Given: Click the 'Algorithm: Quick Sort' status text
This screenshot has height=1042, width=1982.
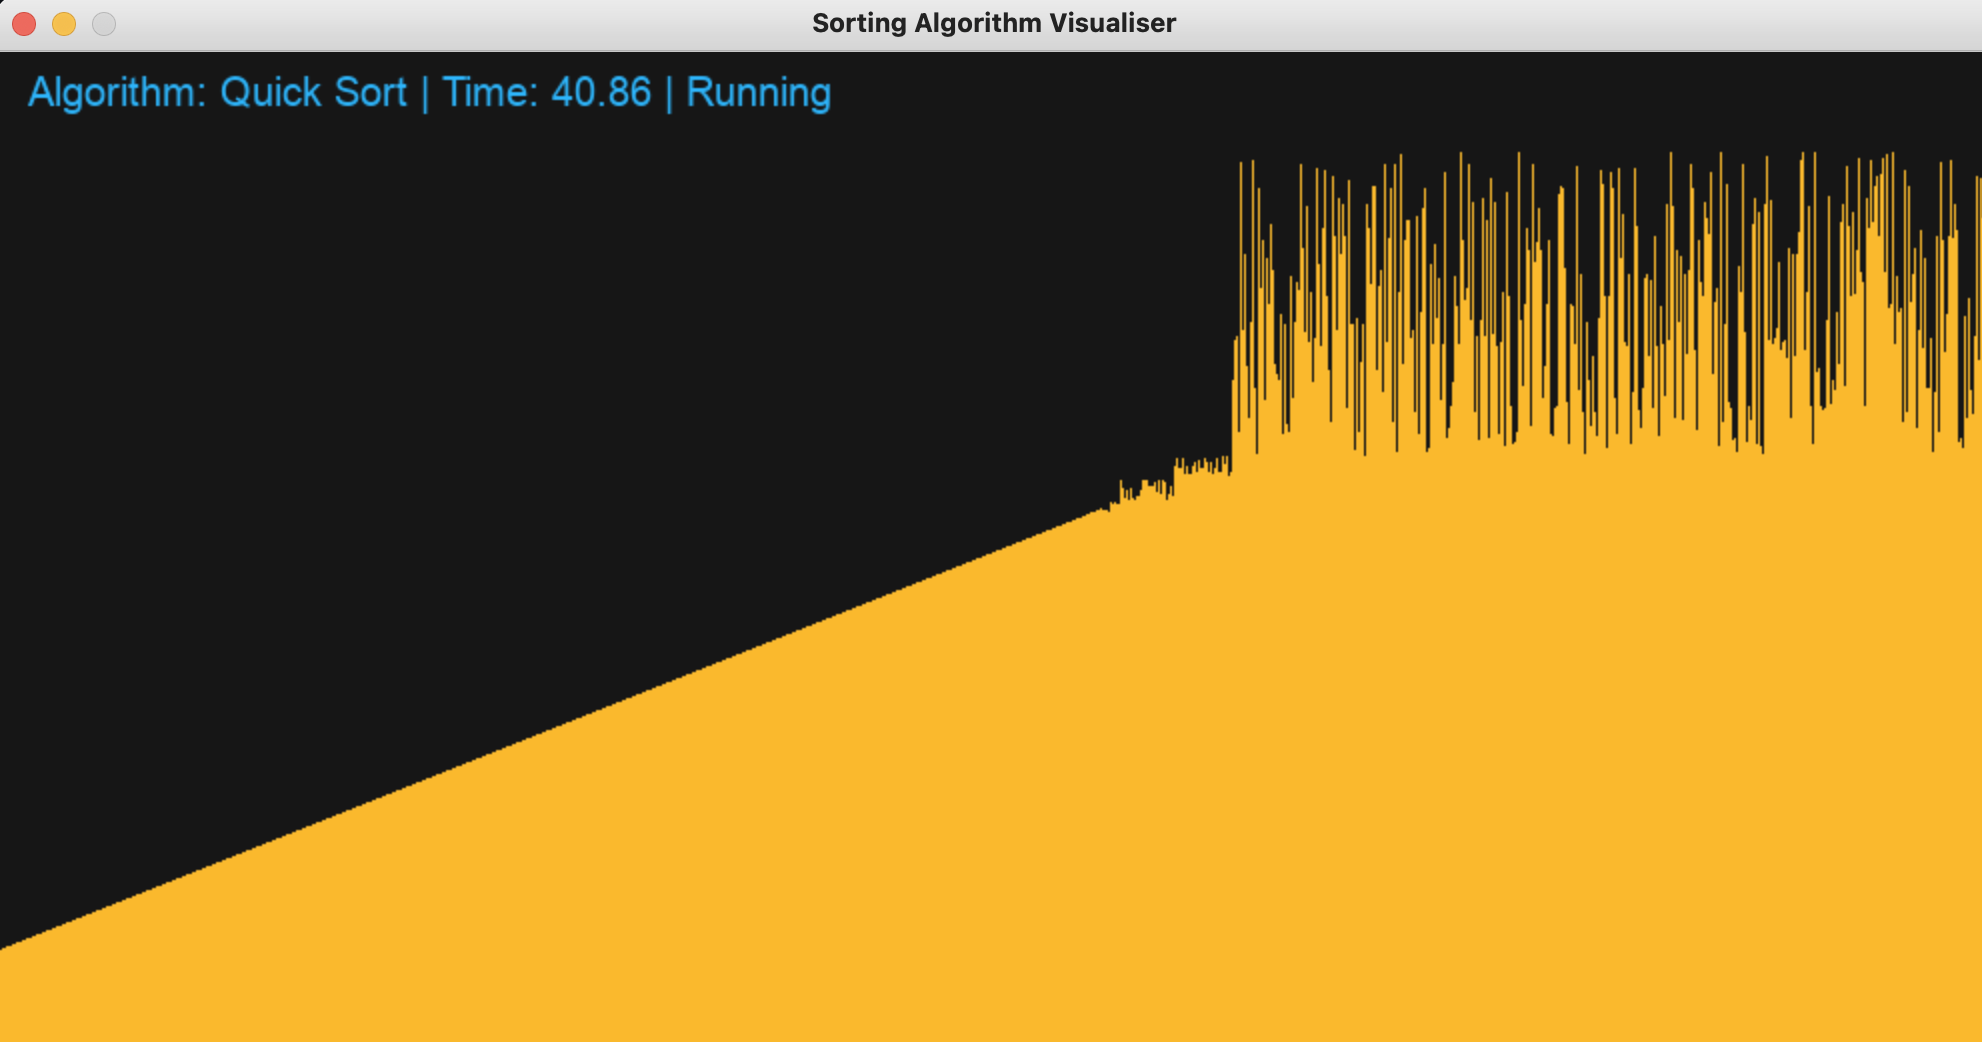Looking at the screenshot, I should click(x=218, y=93).
